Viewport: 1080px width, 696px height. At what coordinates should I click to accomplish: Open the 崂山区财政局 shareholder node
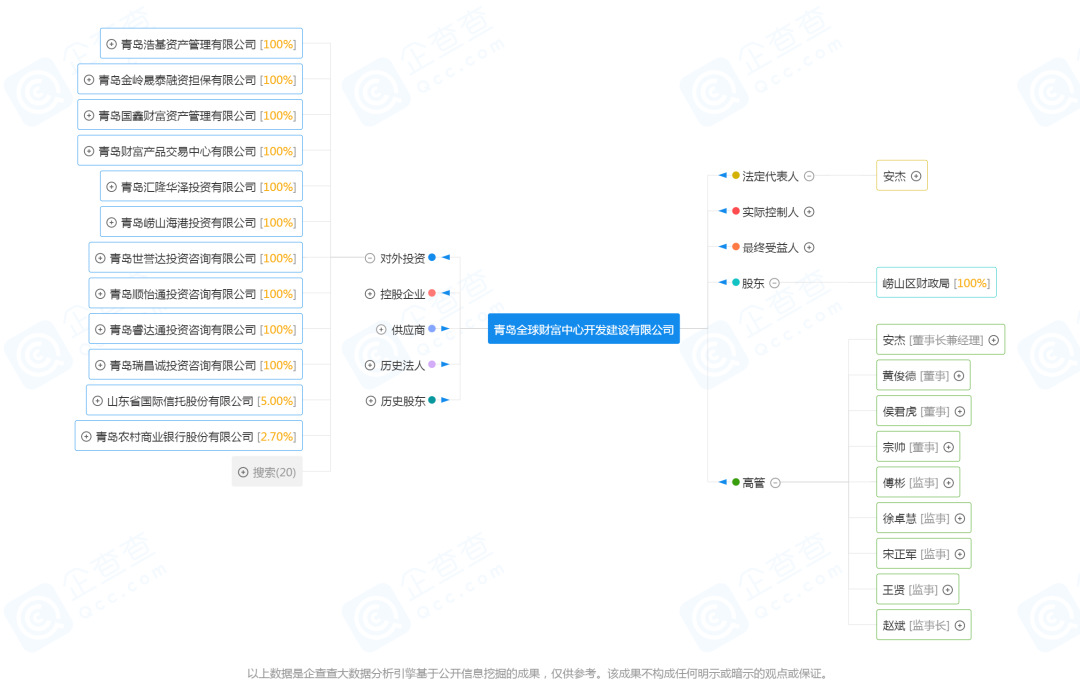[936, 283]
